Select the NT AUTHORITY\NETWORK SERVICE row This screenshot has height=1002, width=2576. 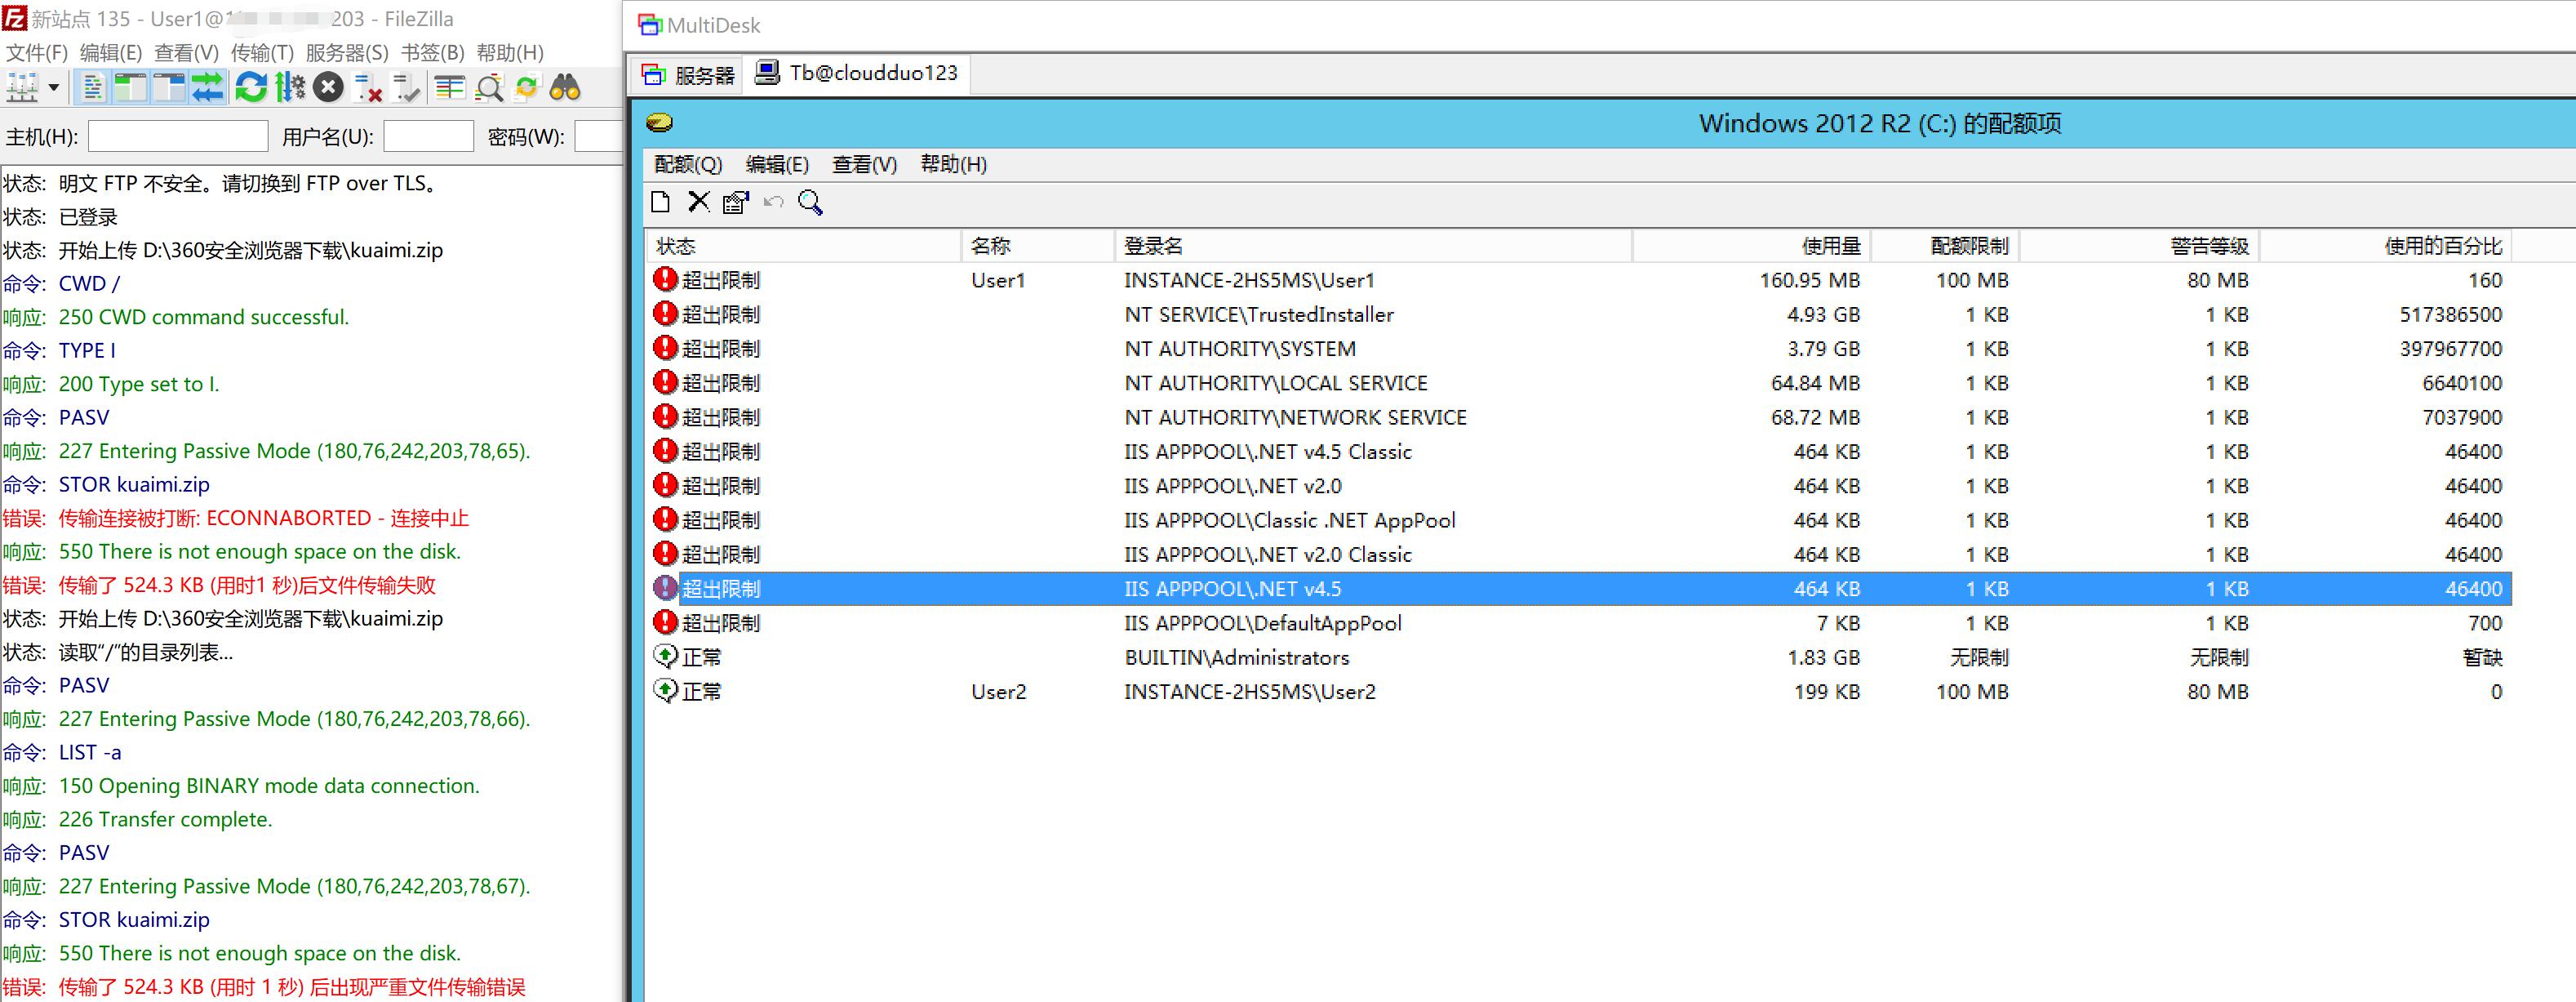(1580, 418)
